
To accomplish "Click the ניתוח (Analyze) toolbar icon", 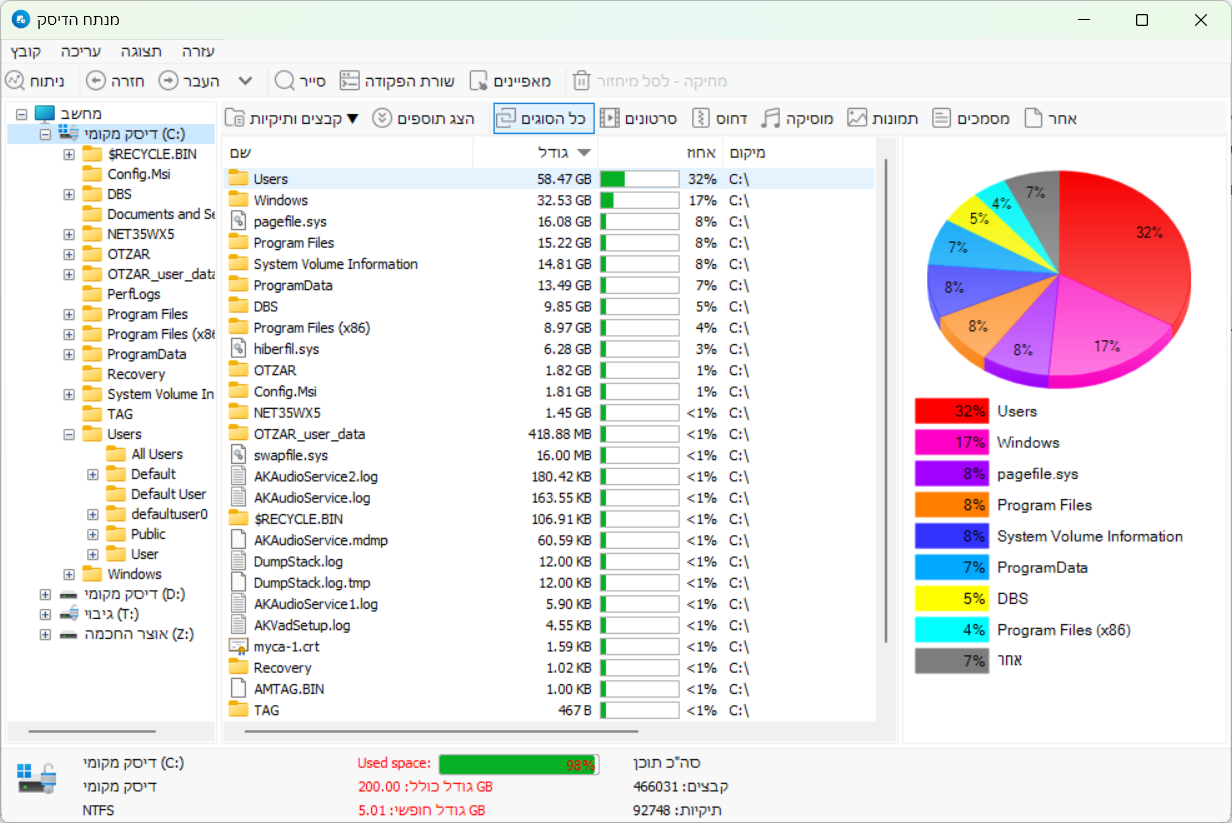I will pyautogui.click(x=15, y=81).
